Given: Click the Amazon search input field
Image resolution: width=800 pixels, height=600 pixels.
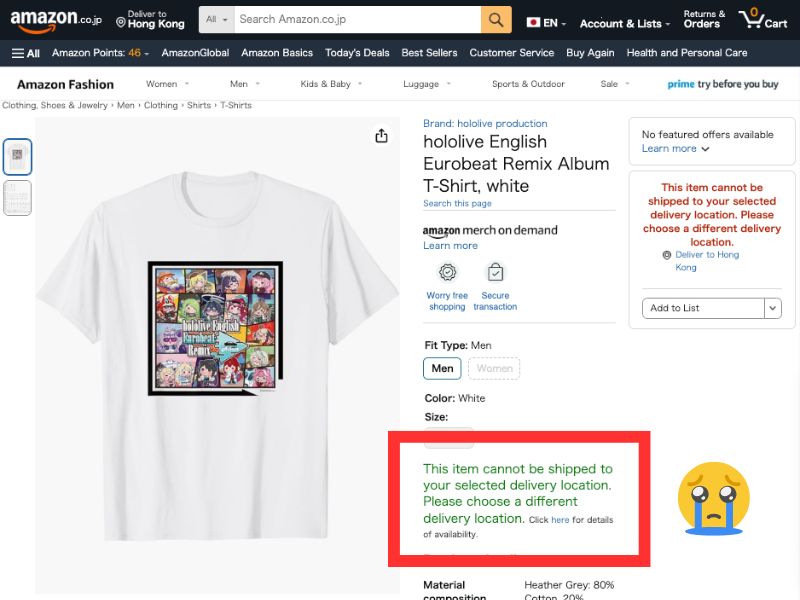Looking at the screenshot, I should 356,19.
